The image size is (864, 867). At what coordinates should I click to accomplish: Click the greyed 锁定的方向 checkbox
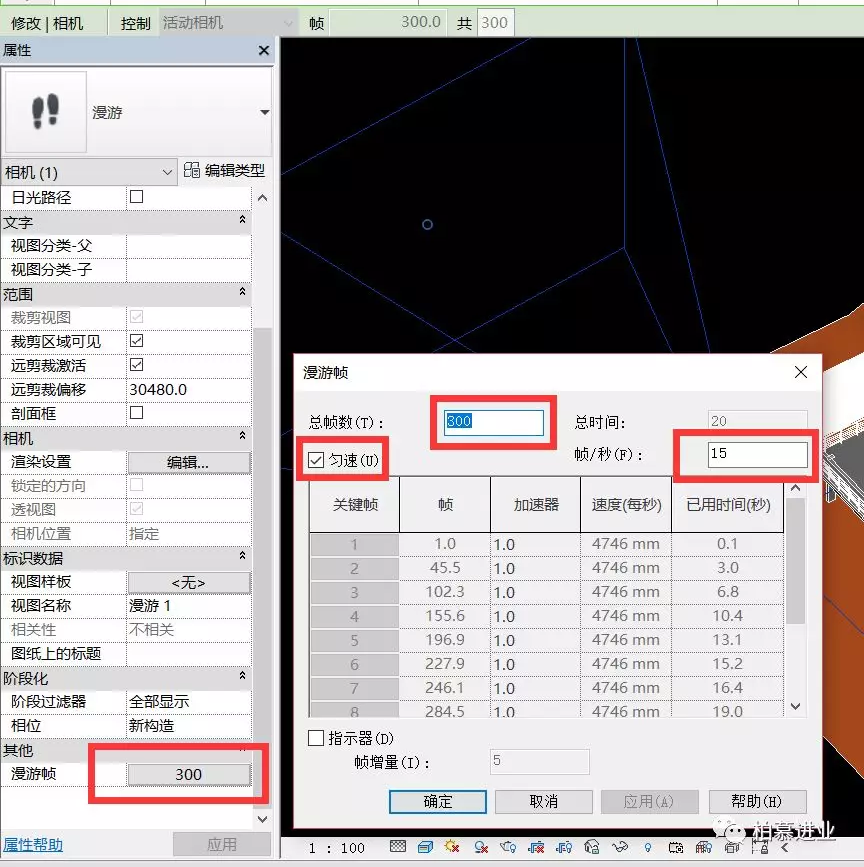[136, 484]
